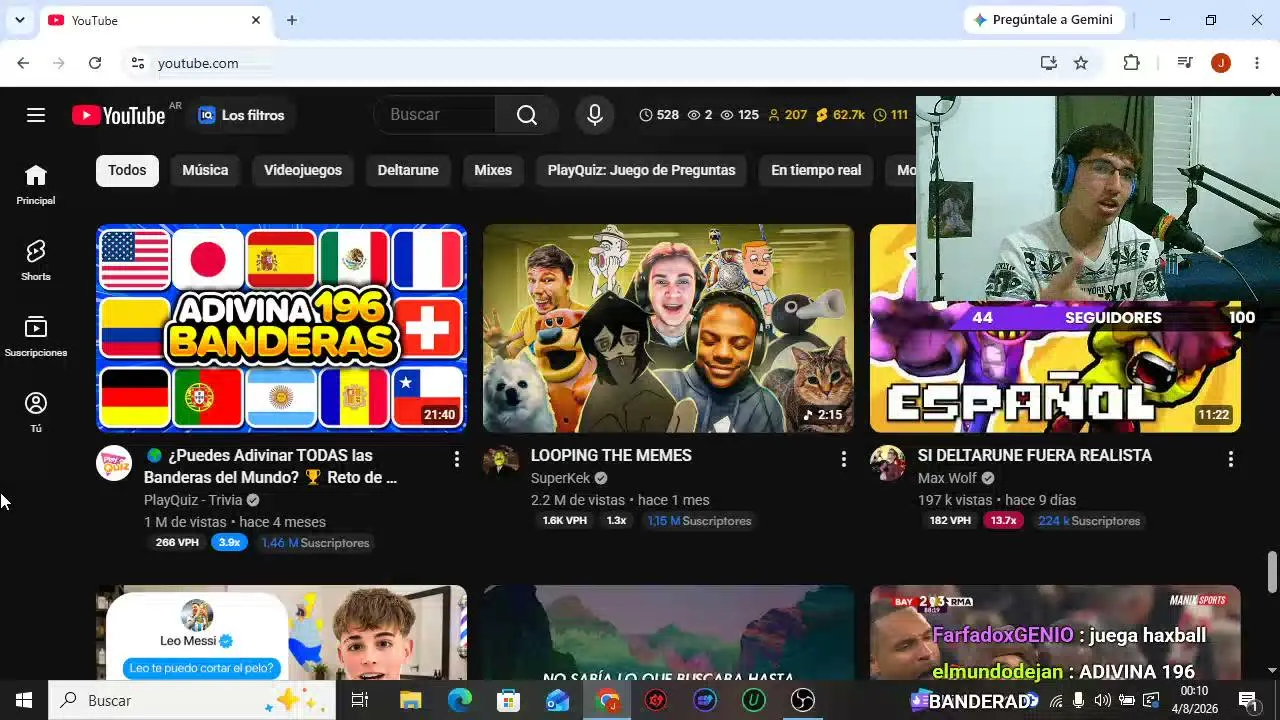This screenshot has height=720, width=1280.
Task: Click the 1.6K VPH stat badge
Action: pyautogui.click(x=565, y=521)
